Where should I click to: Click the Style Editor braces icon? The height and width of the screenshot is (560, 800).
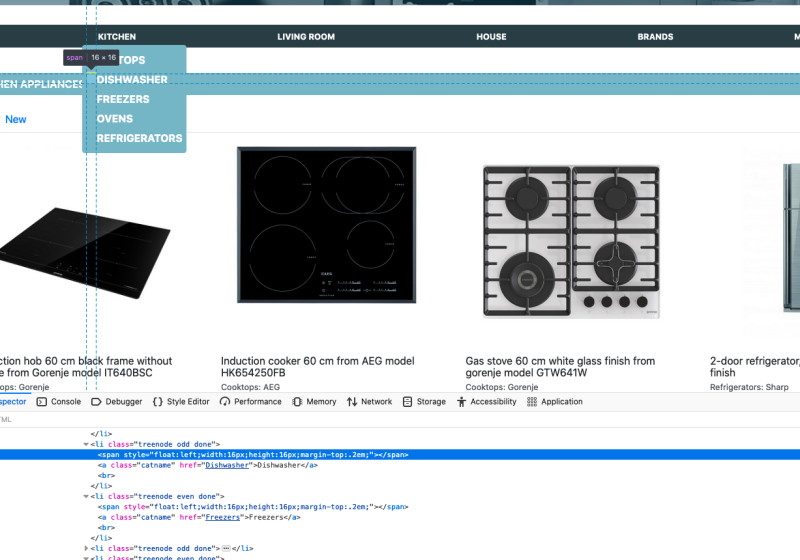pyautogui.click(x=158, y=402)
